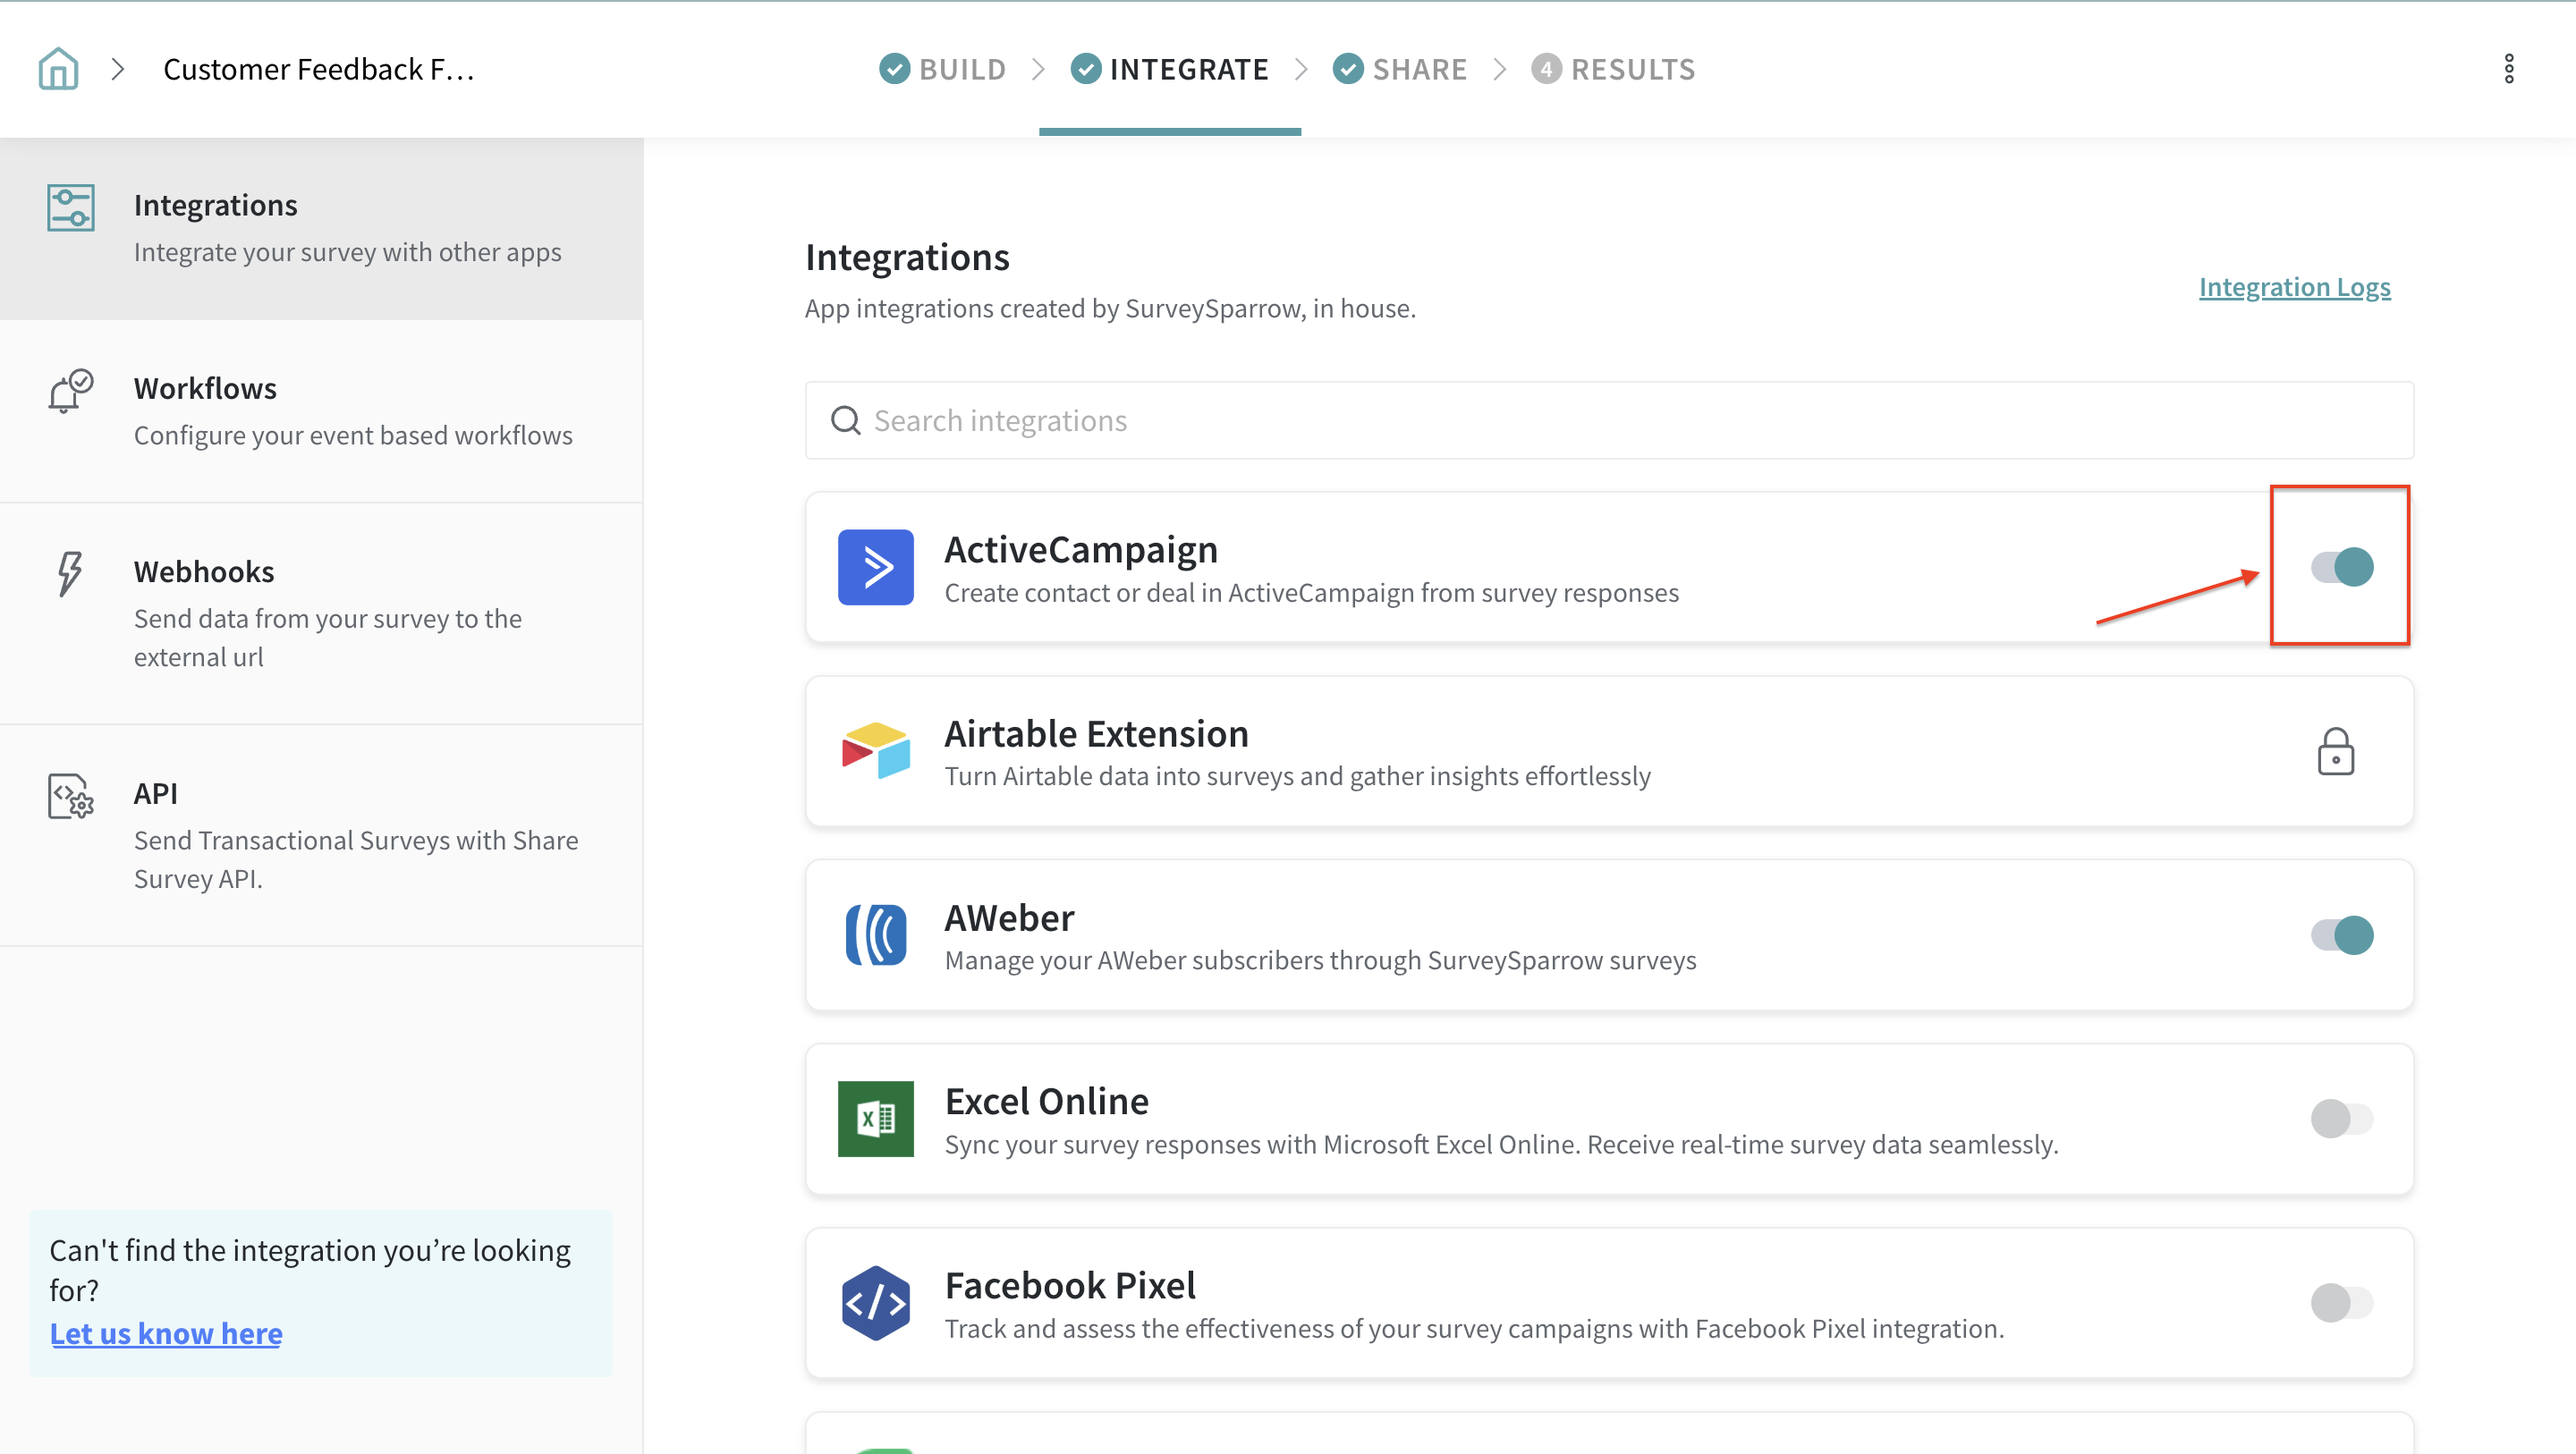Enable the Facebook Pixel integration toggle
The width and height of the screenshot is (2576, 1454).
click(2341, 1302)
